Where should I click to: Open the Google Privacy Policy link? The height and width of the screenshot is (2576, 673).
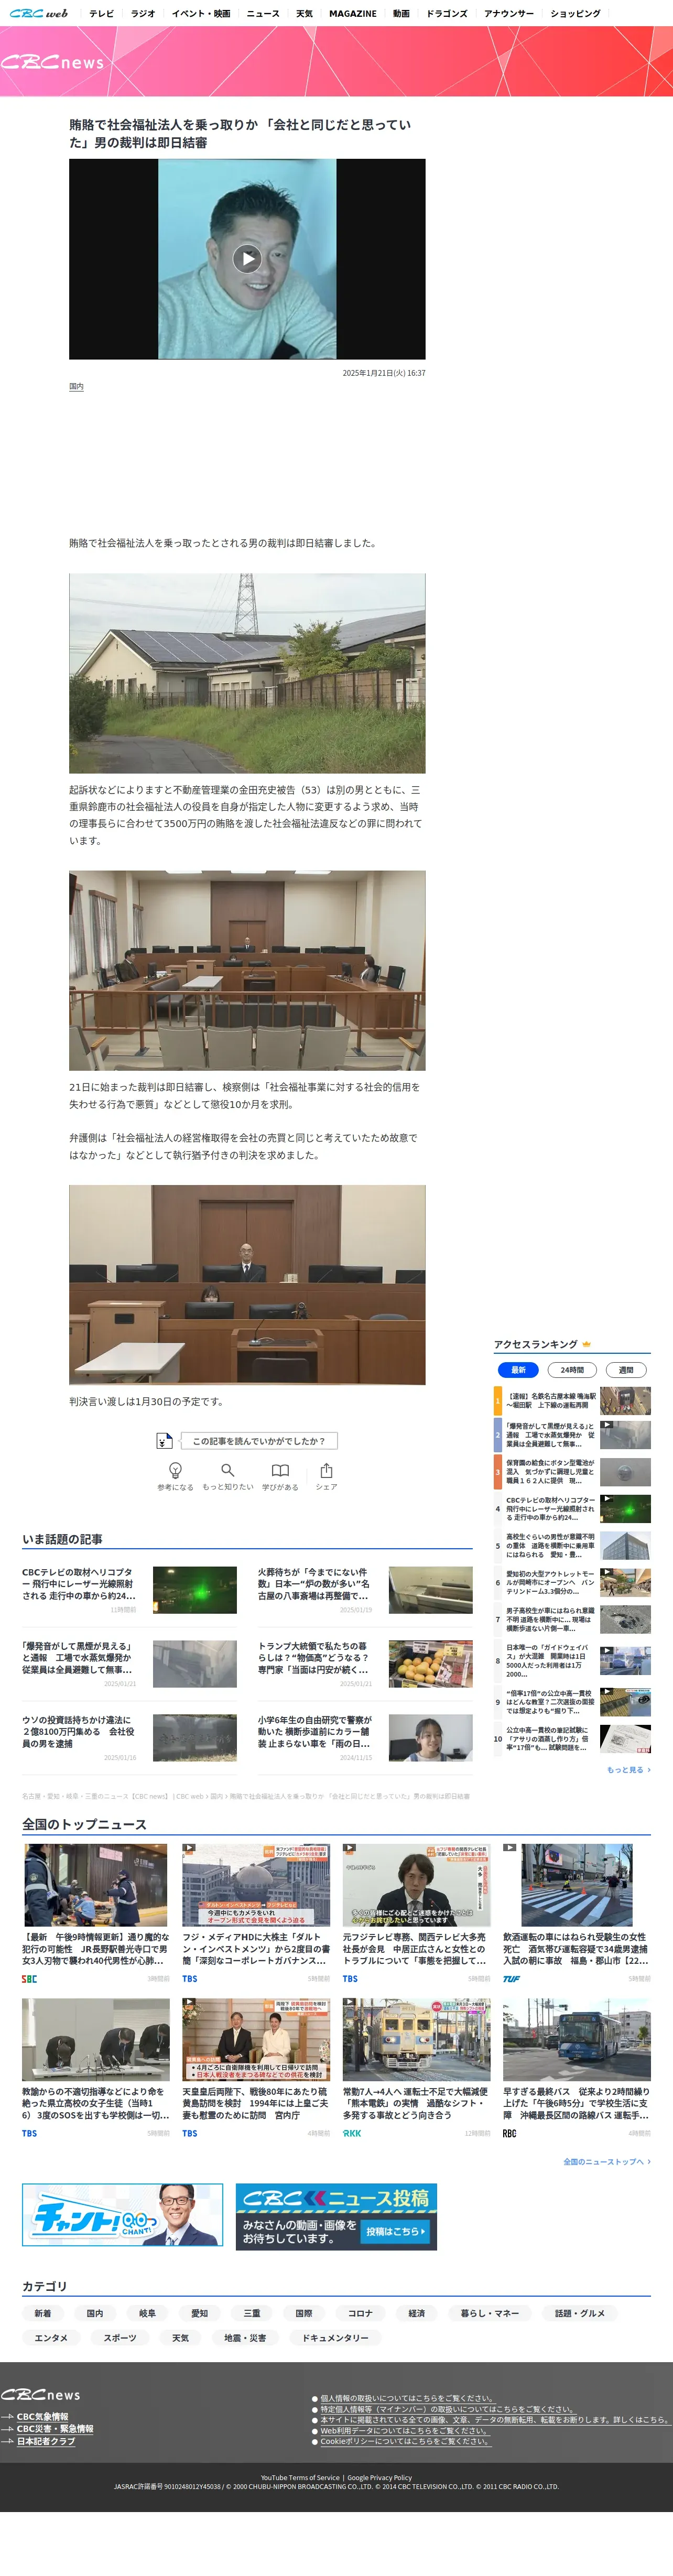[379, 2478]
